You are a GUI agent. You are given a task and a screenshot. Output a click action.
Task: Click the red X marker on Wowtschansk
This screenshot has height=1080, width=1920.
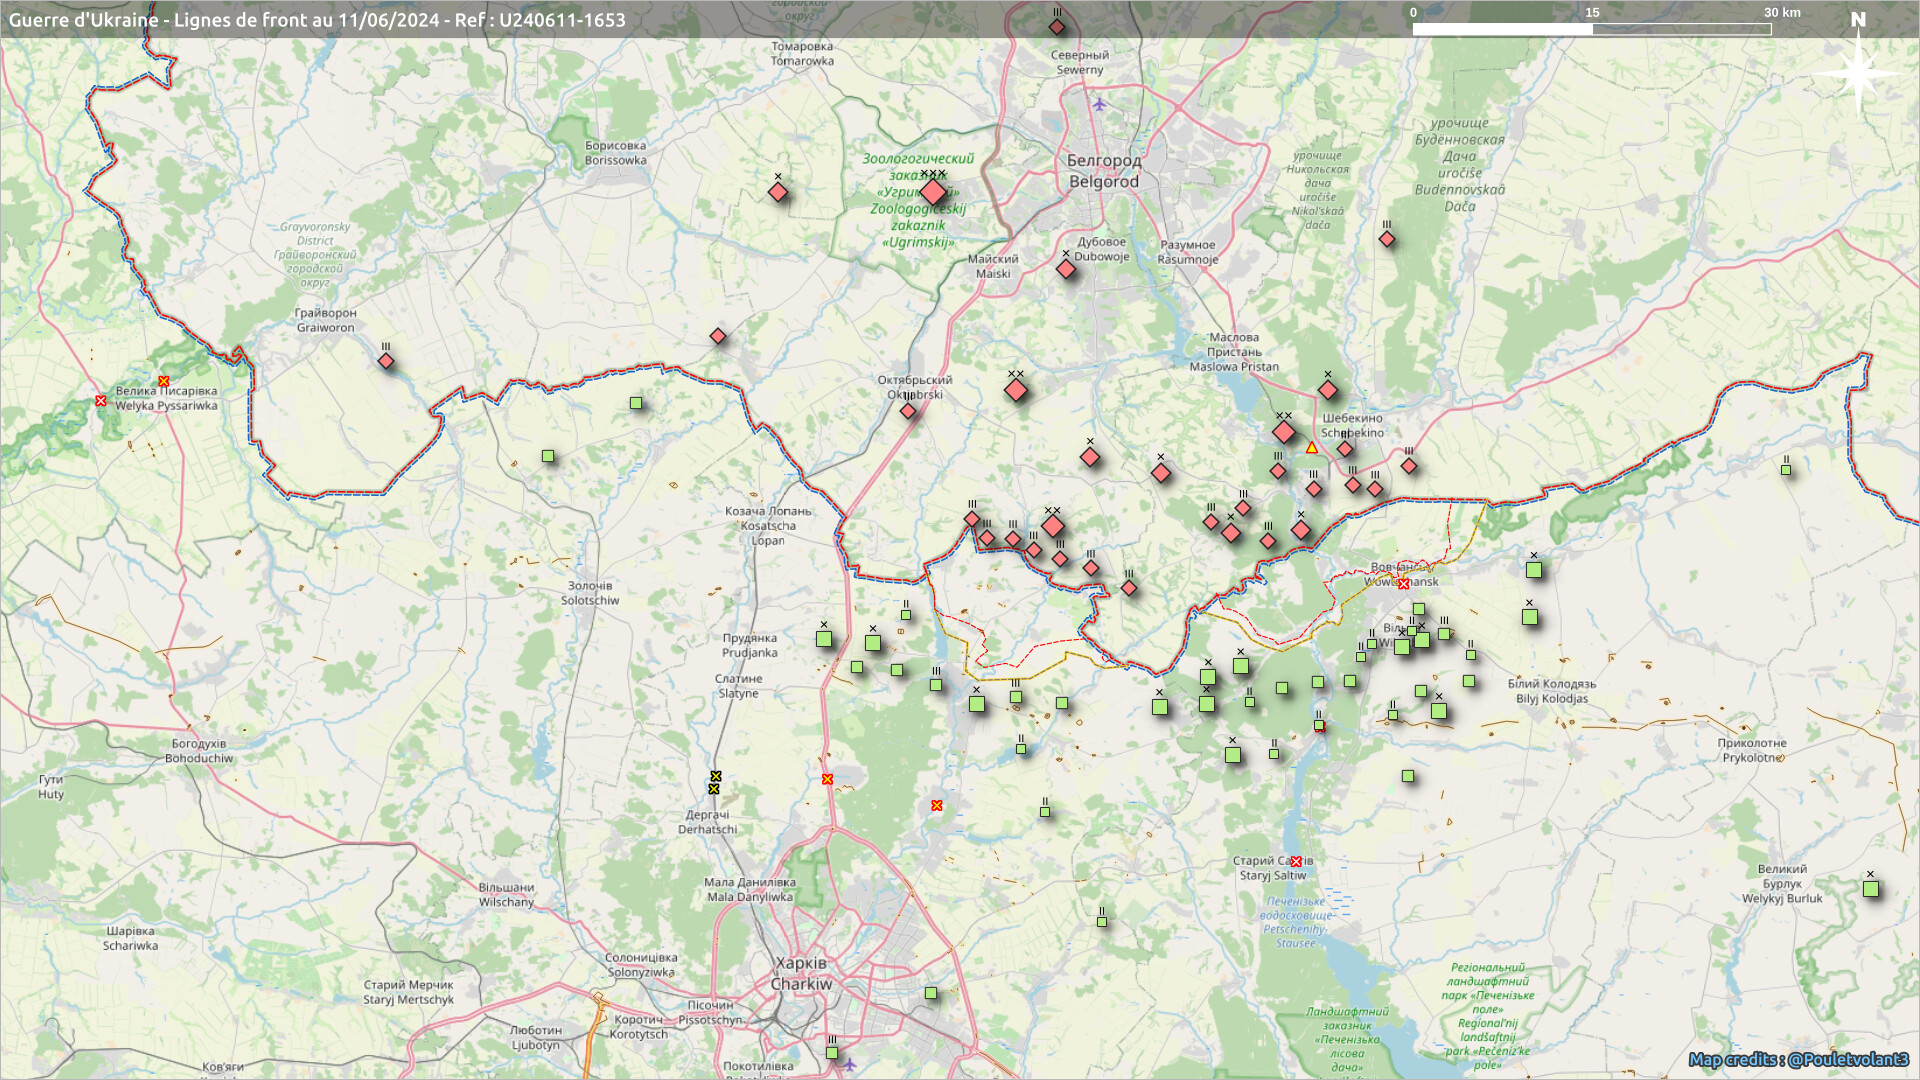pos(1403,584)
